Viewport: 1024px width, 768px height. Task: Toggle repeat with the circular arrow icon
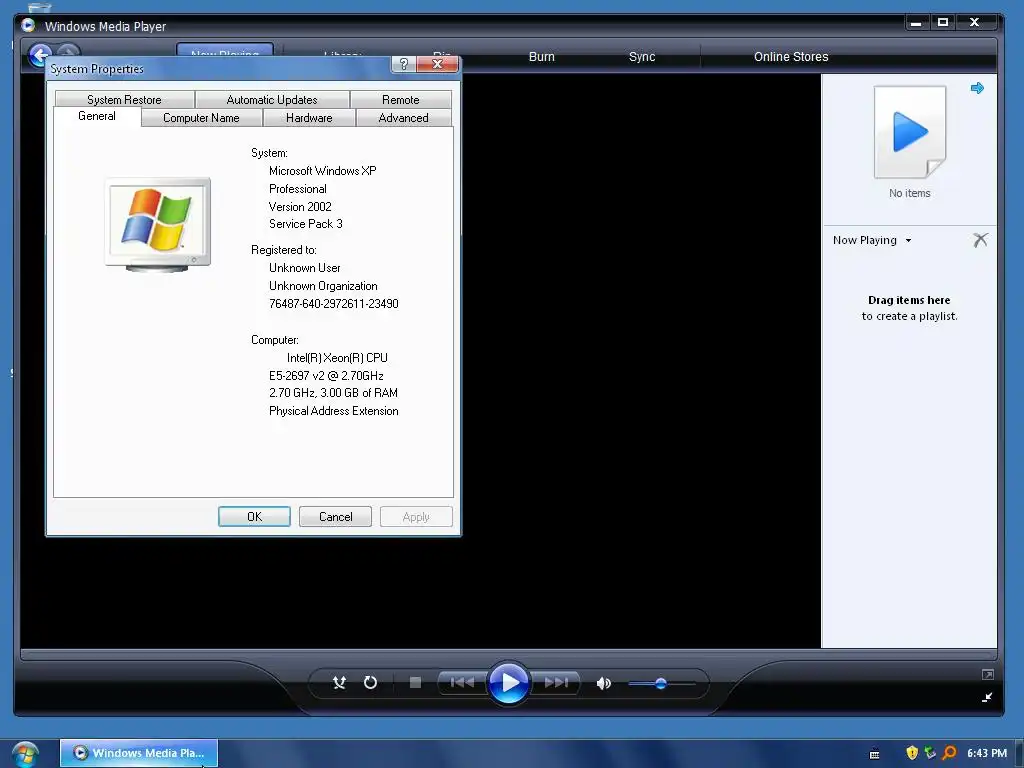[370, 682]
